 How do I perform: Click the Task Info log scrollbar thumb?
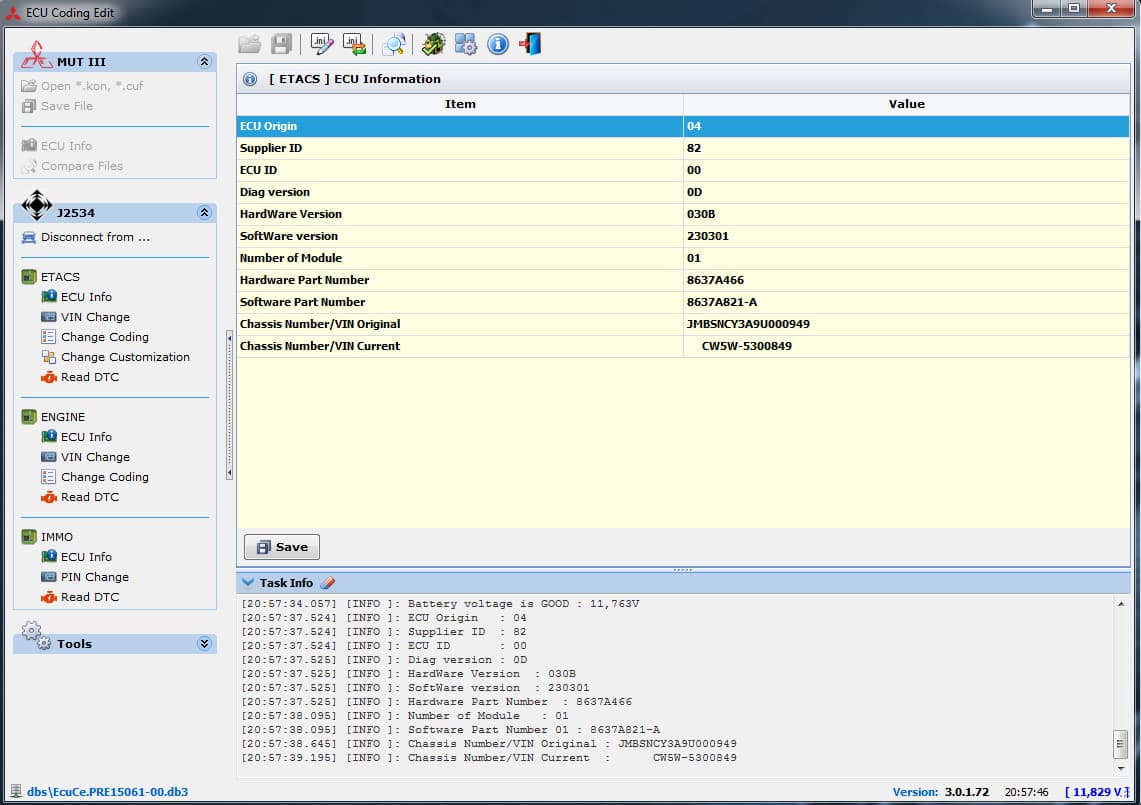coord(1121,744)
